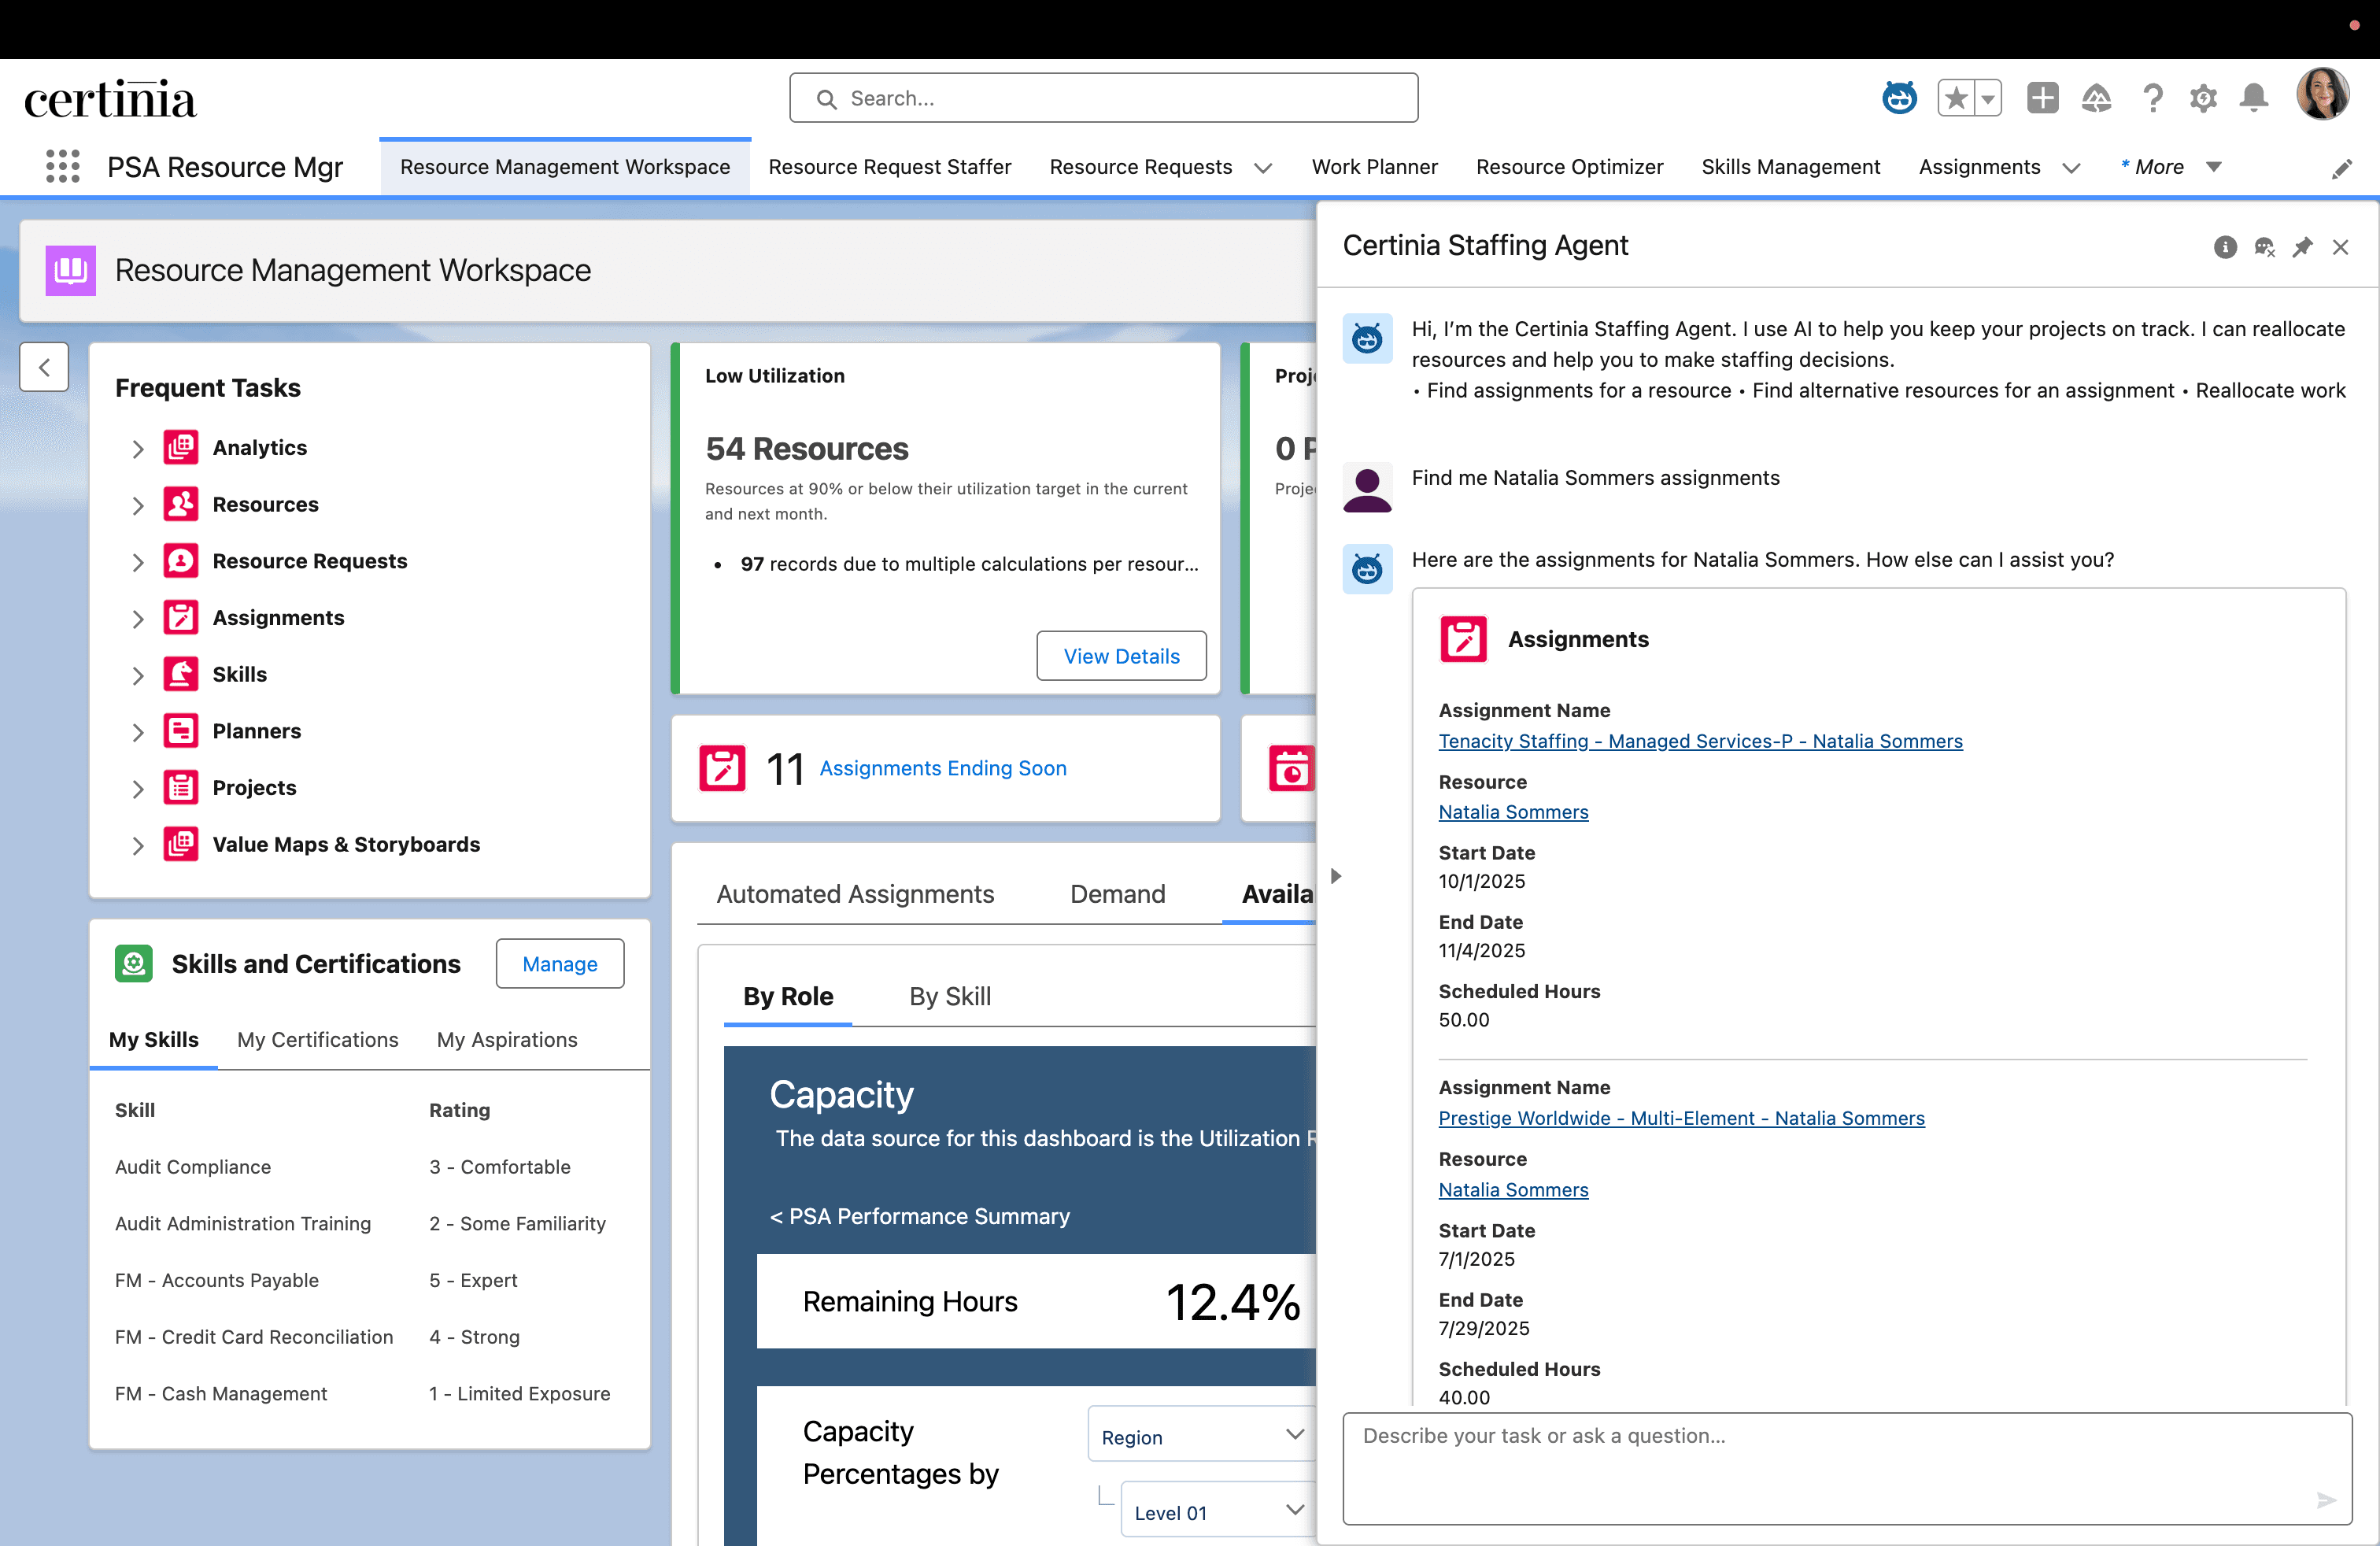
Task: Close the Certinia Staffing Agent panel
Action: [2340, 247]
